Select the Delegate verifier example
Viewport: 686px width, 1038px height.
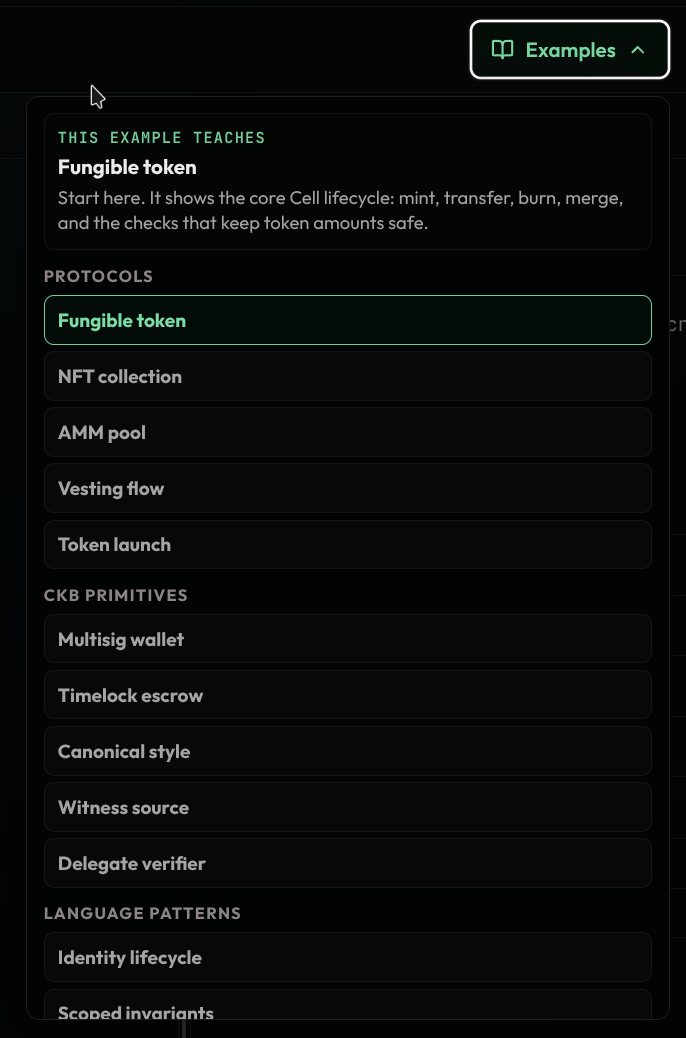348,863
